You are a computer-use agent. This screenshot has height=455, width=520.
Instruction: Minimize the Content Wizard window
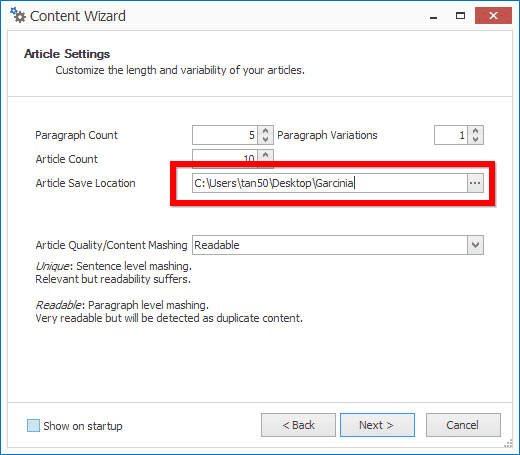tap(433, 16)
